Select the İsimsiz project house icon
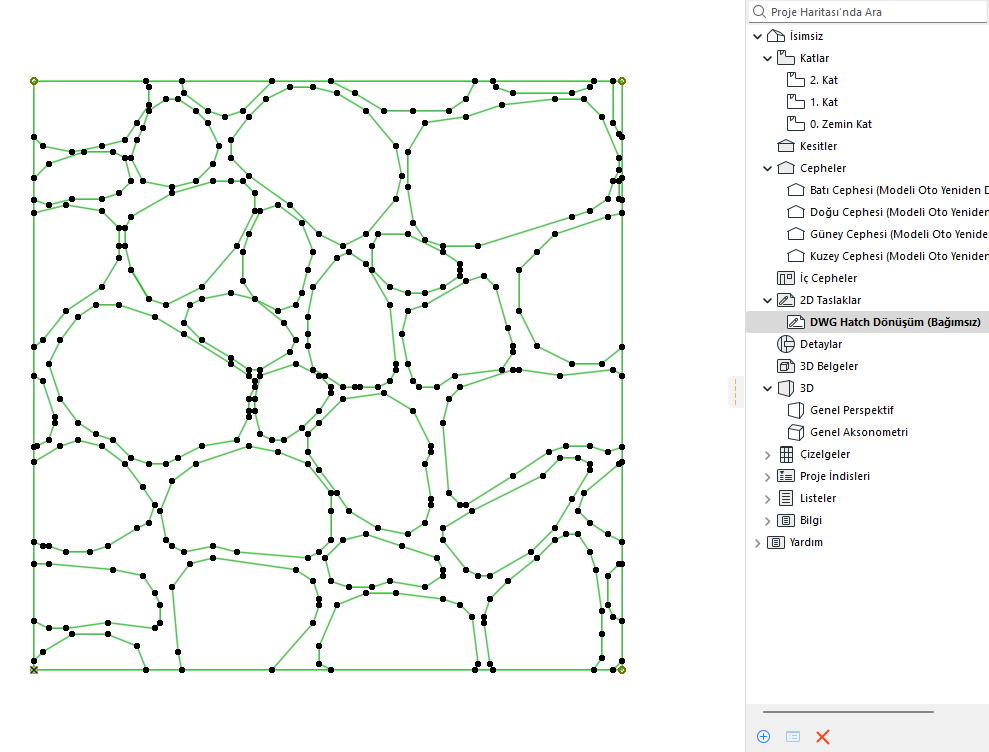The height and width of the screenshot is (752, 989). pos(775,36)
